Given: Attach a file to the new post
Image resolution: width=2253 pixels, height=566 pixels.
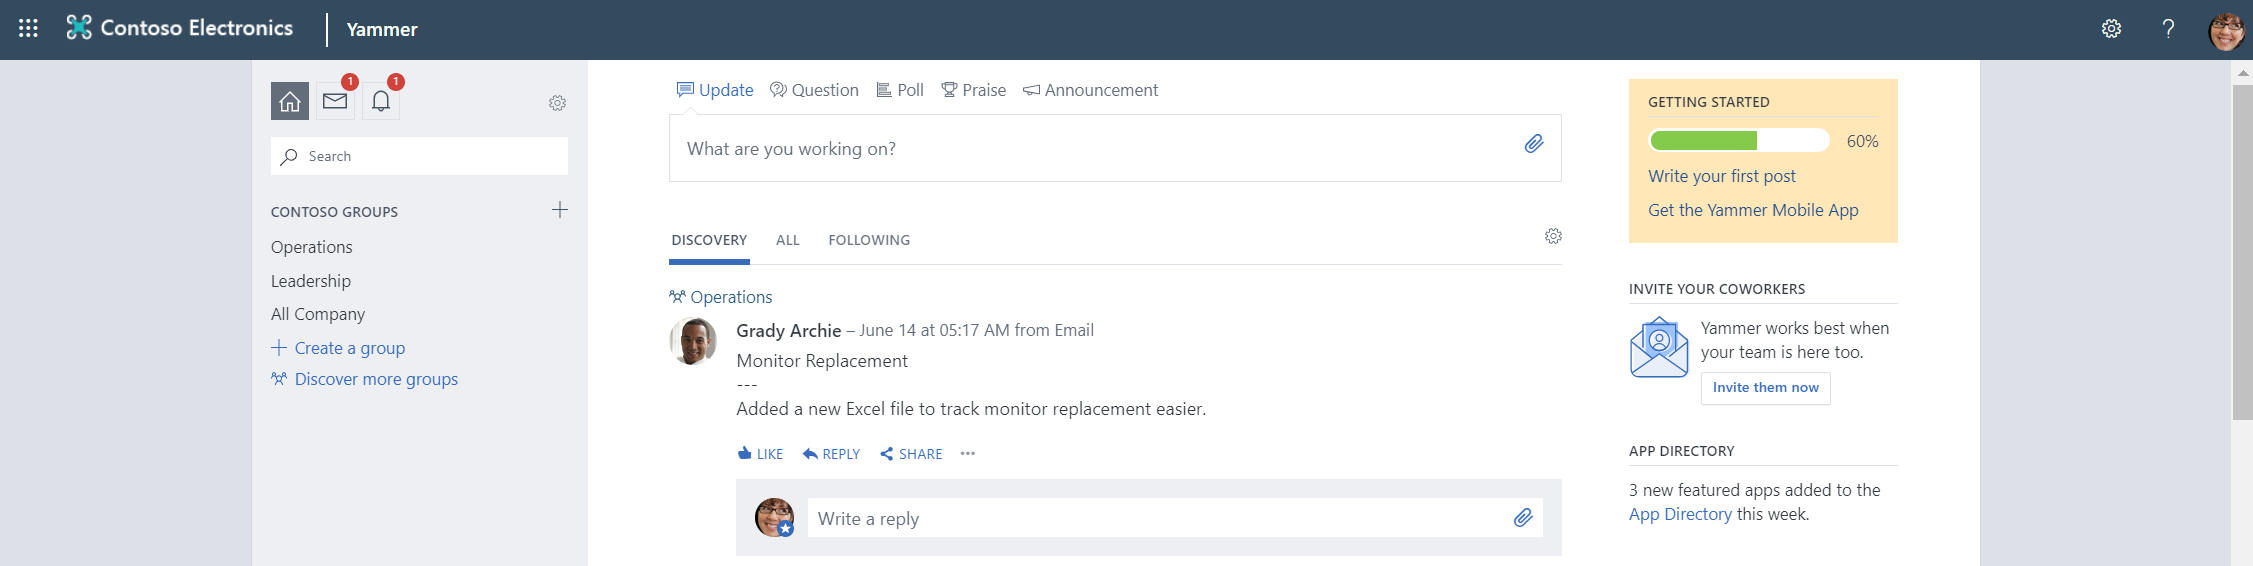Looking at the screenshot, I should (1533, 144).
